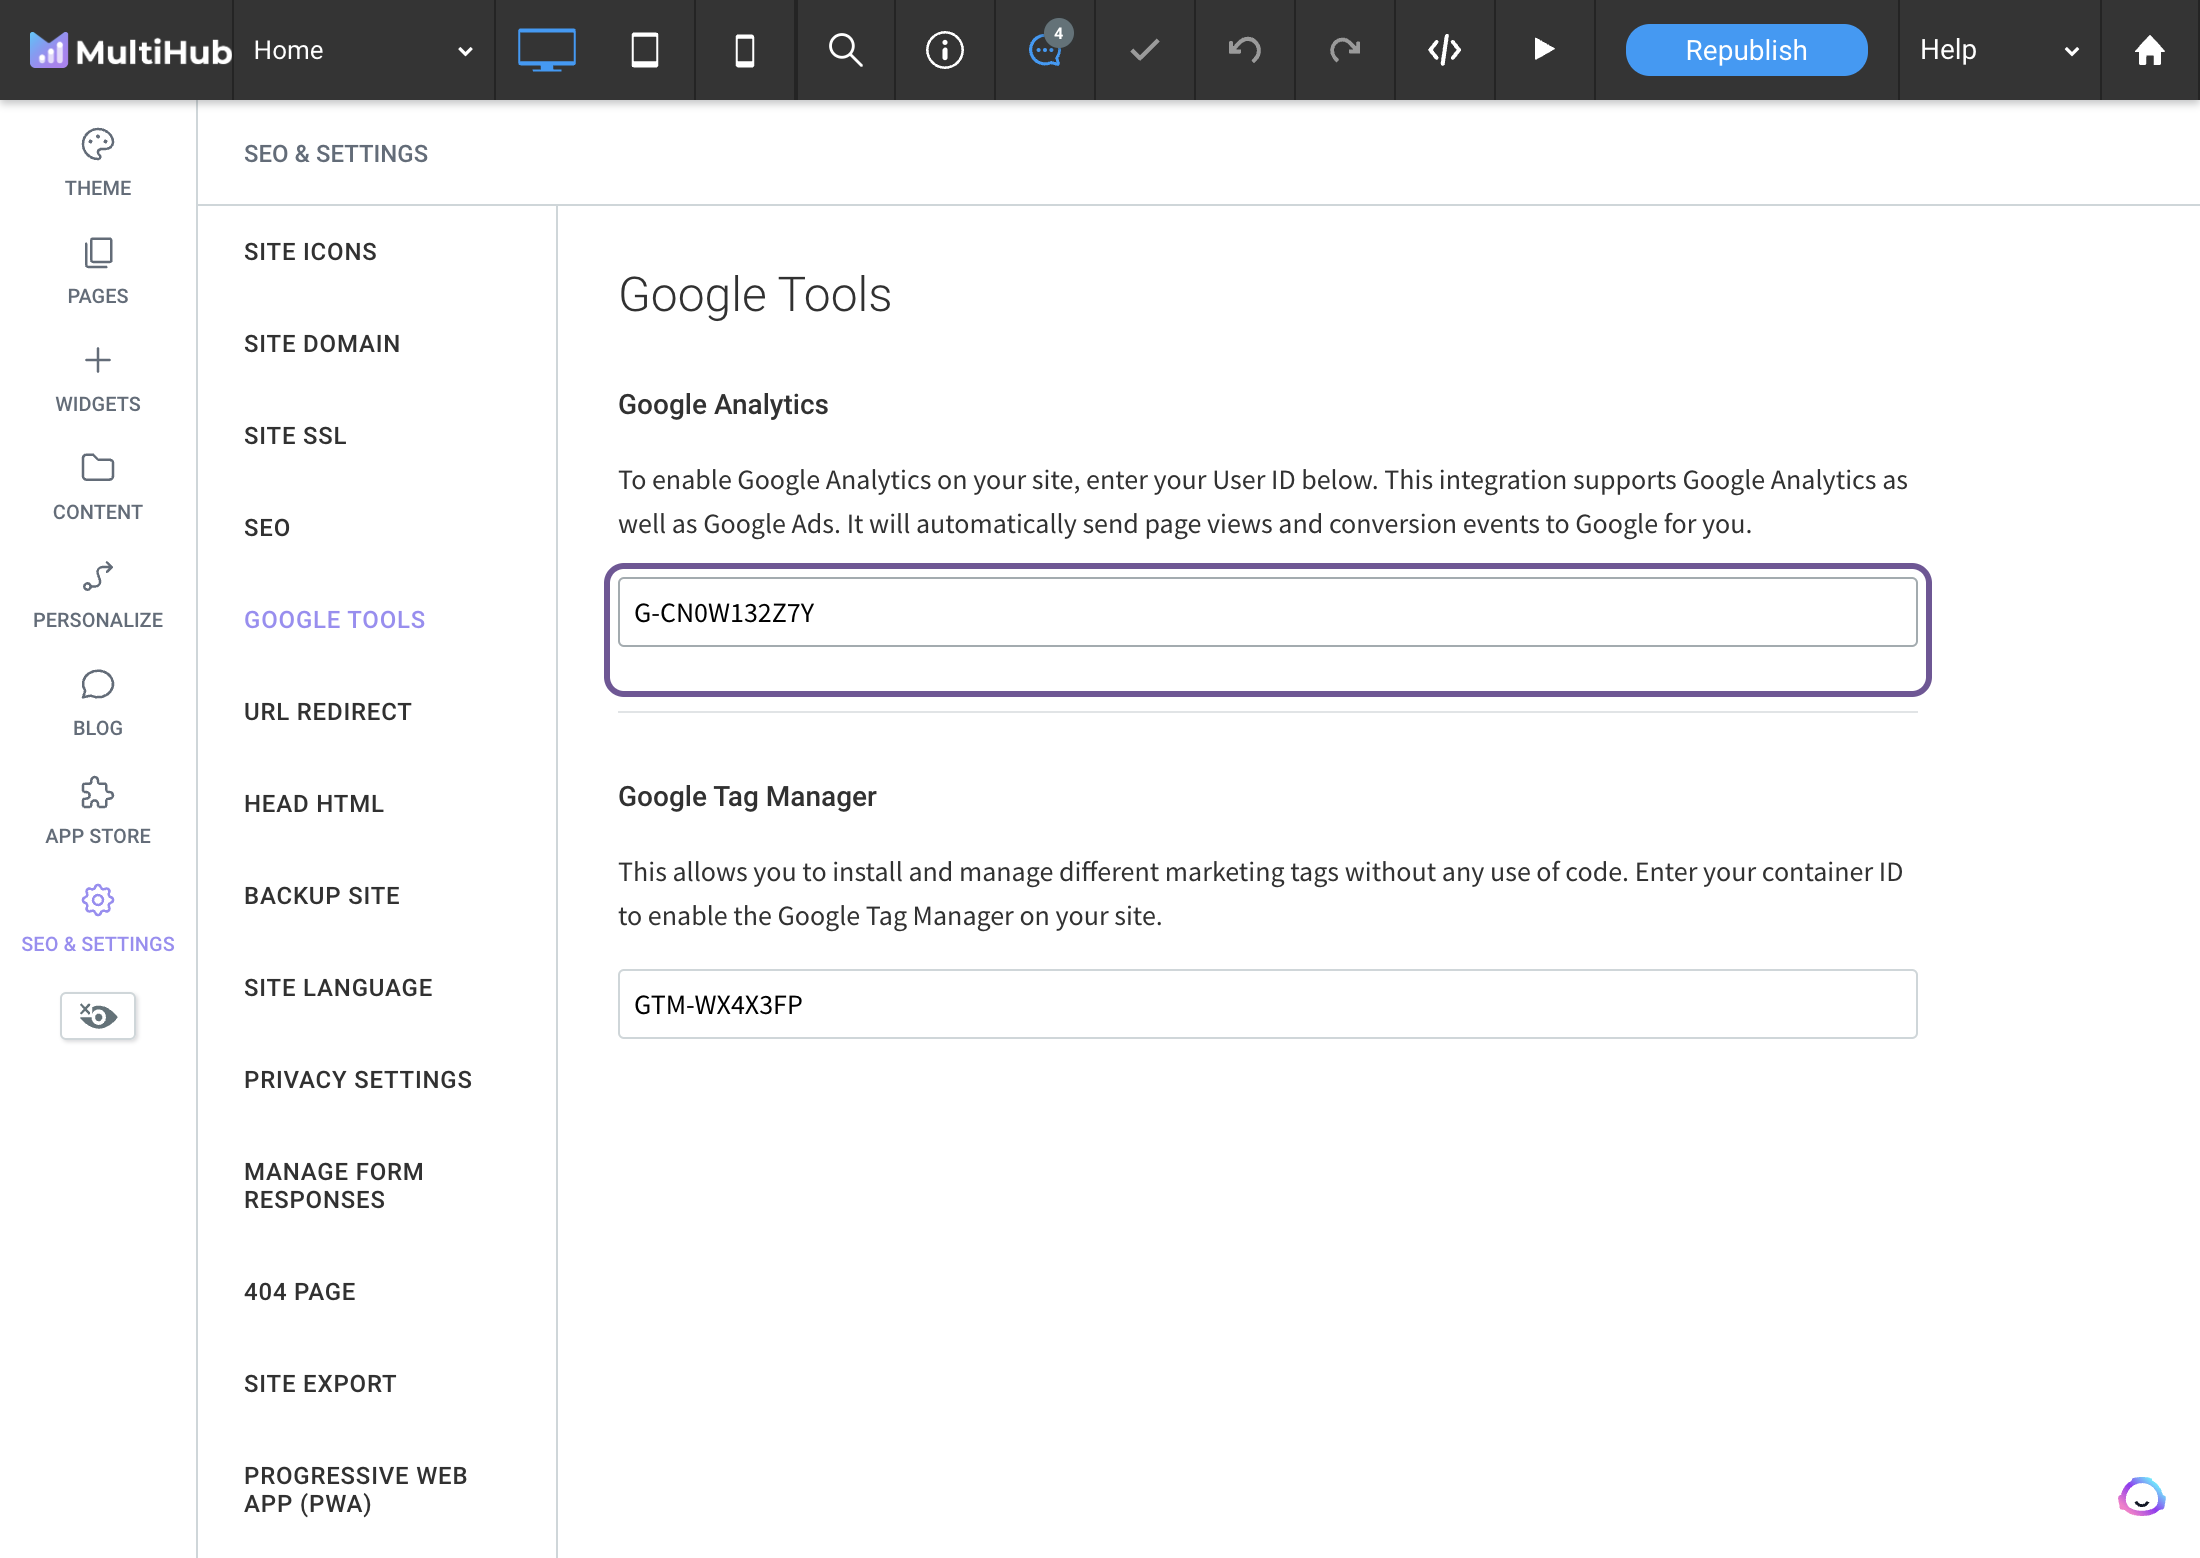Screen dimensions: 2200x1558
Task: Preview site with play button
Action: [x=1544, y=49]
